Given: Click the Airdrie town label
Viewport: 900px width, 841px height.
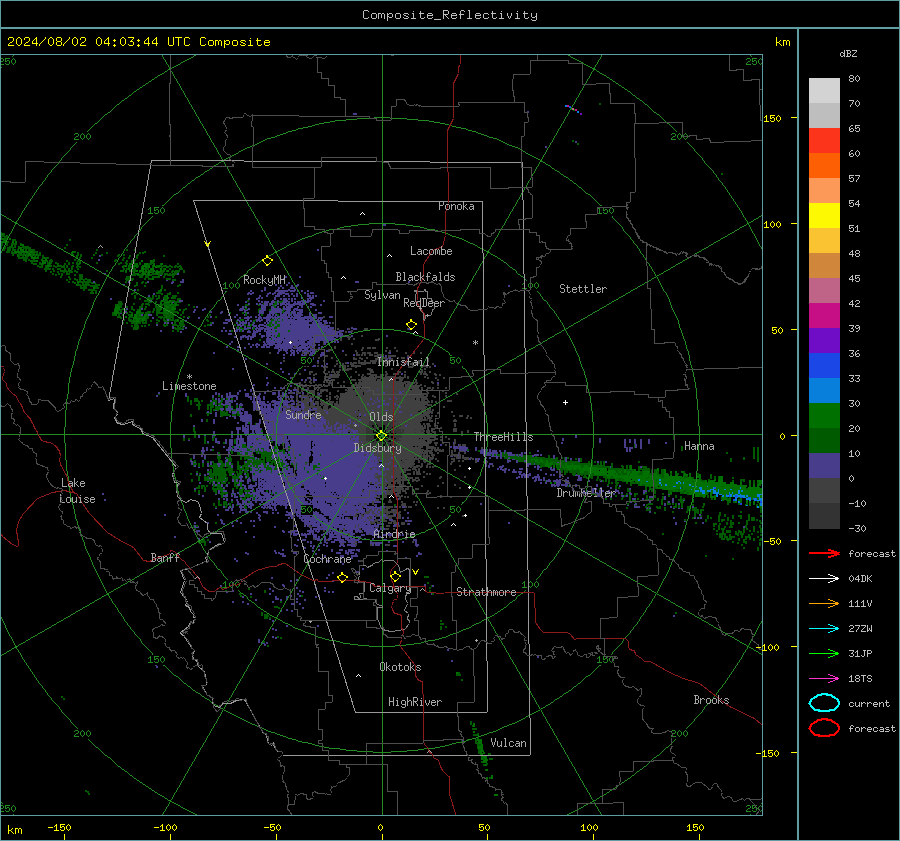Looking at the screenshot, I should tap(394, 534).
